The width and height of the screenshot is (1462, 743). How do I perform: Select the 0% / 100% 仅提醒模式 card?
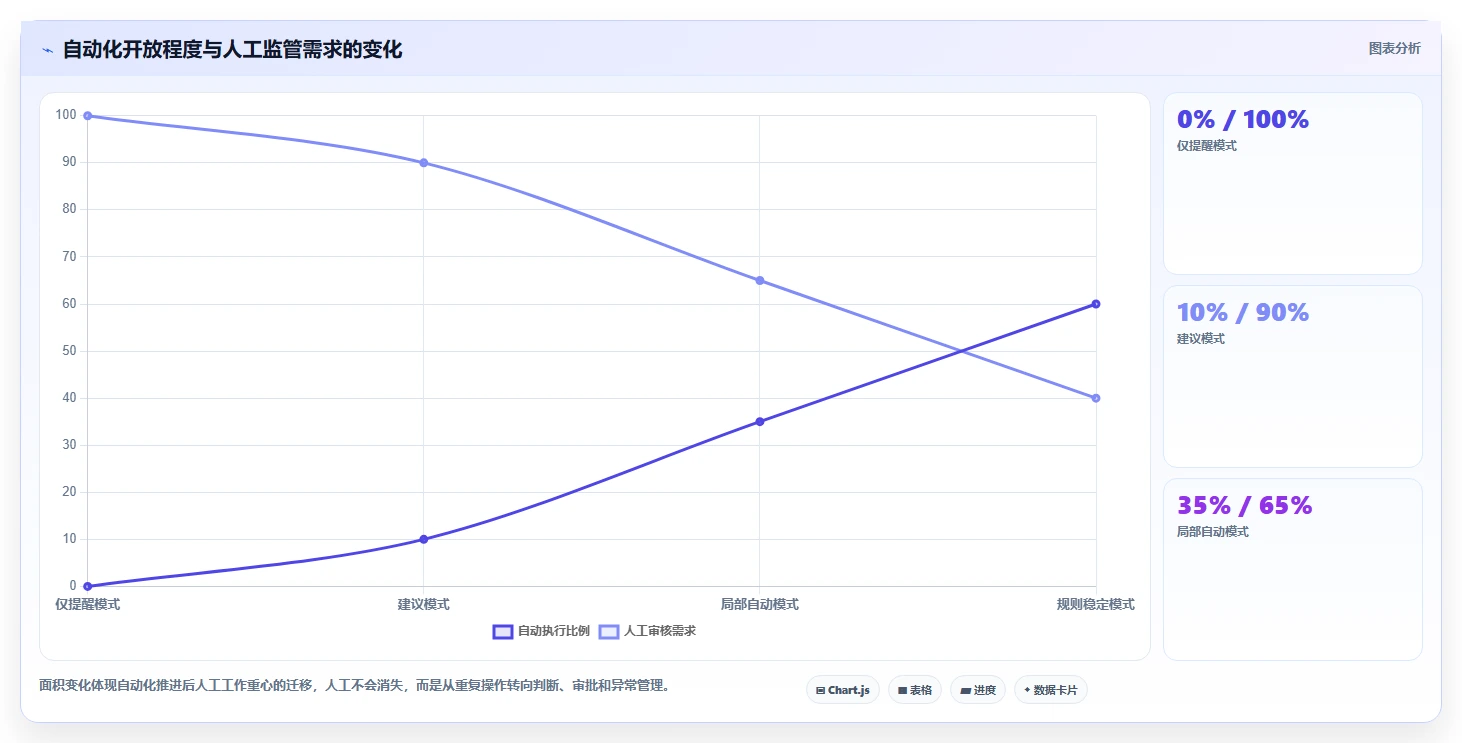[1292, 183]
